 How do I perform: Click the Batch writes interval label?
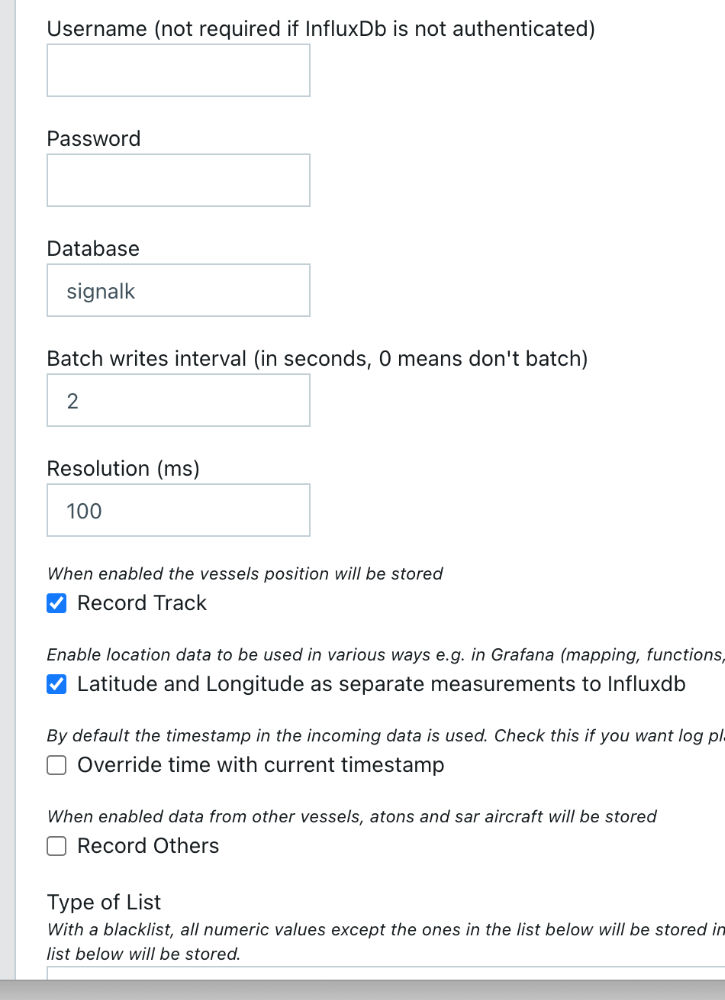[317, 359]
